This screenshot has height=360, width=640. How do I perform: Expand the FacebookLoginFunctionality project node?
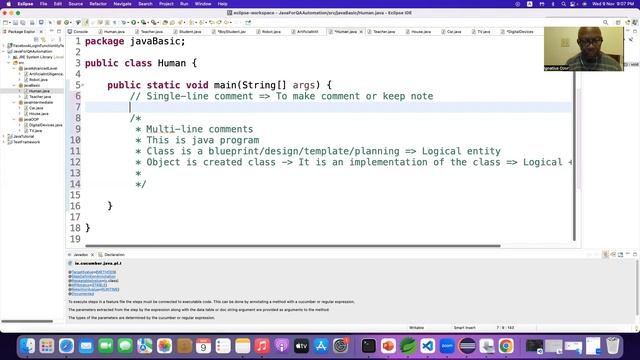[4, 46]
